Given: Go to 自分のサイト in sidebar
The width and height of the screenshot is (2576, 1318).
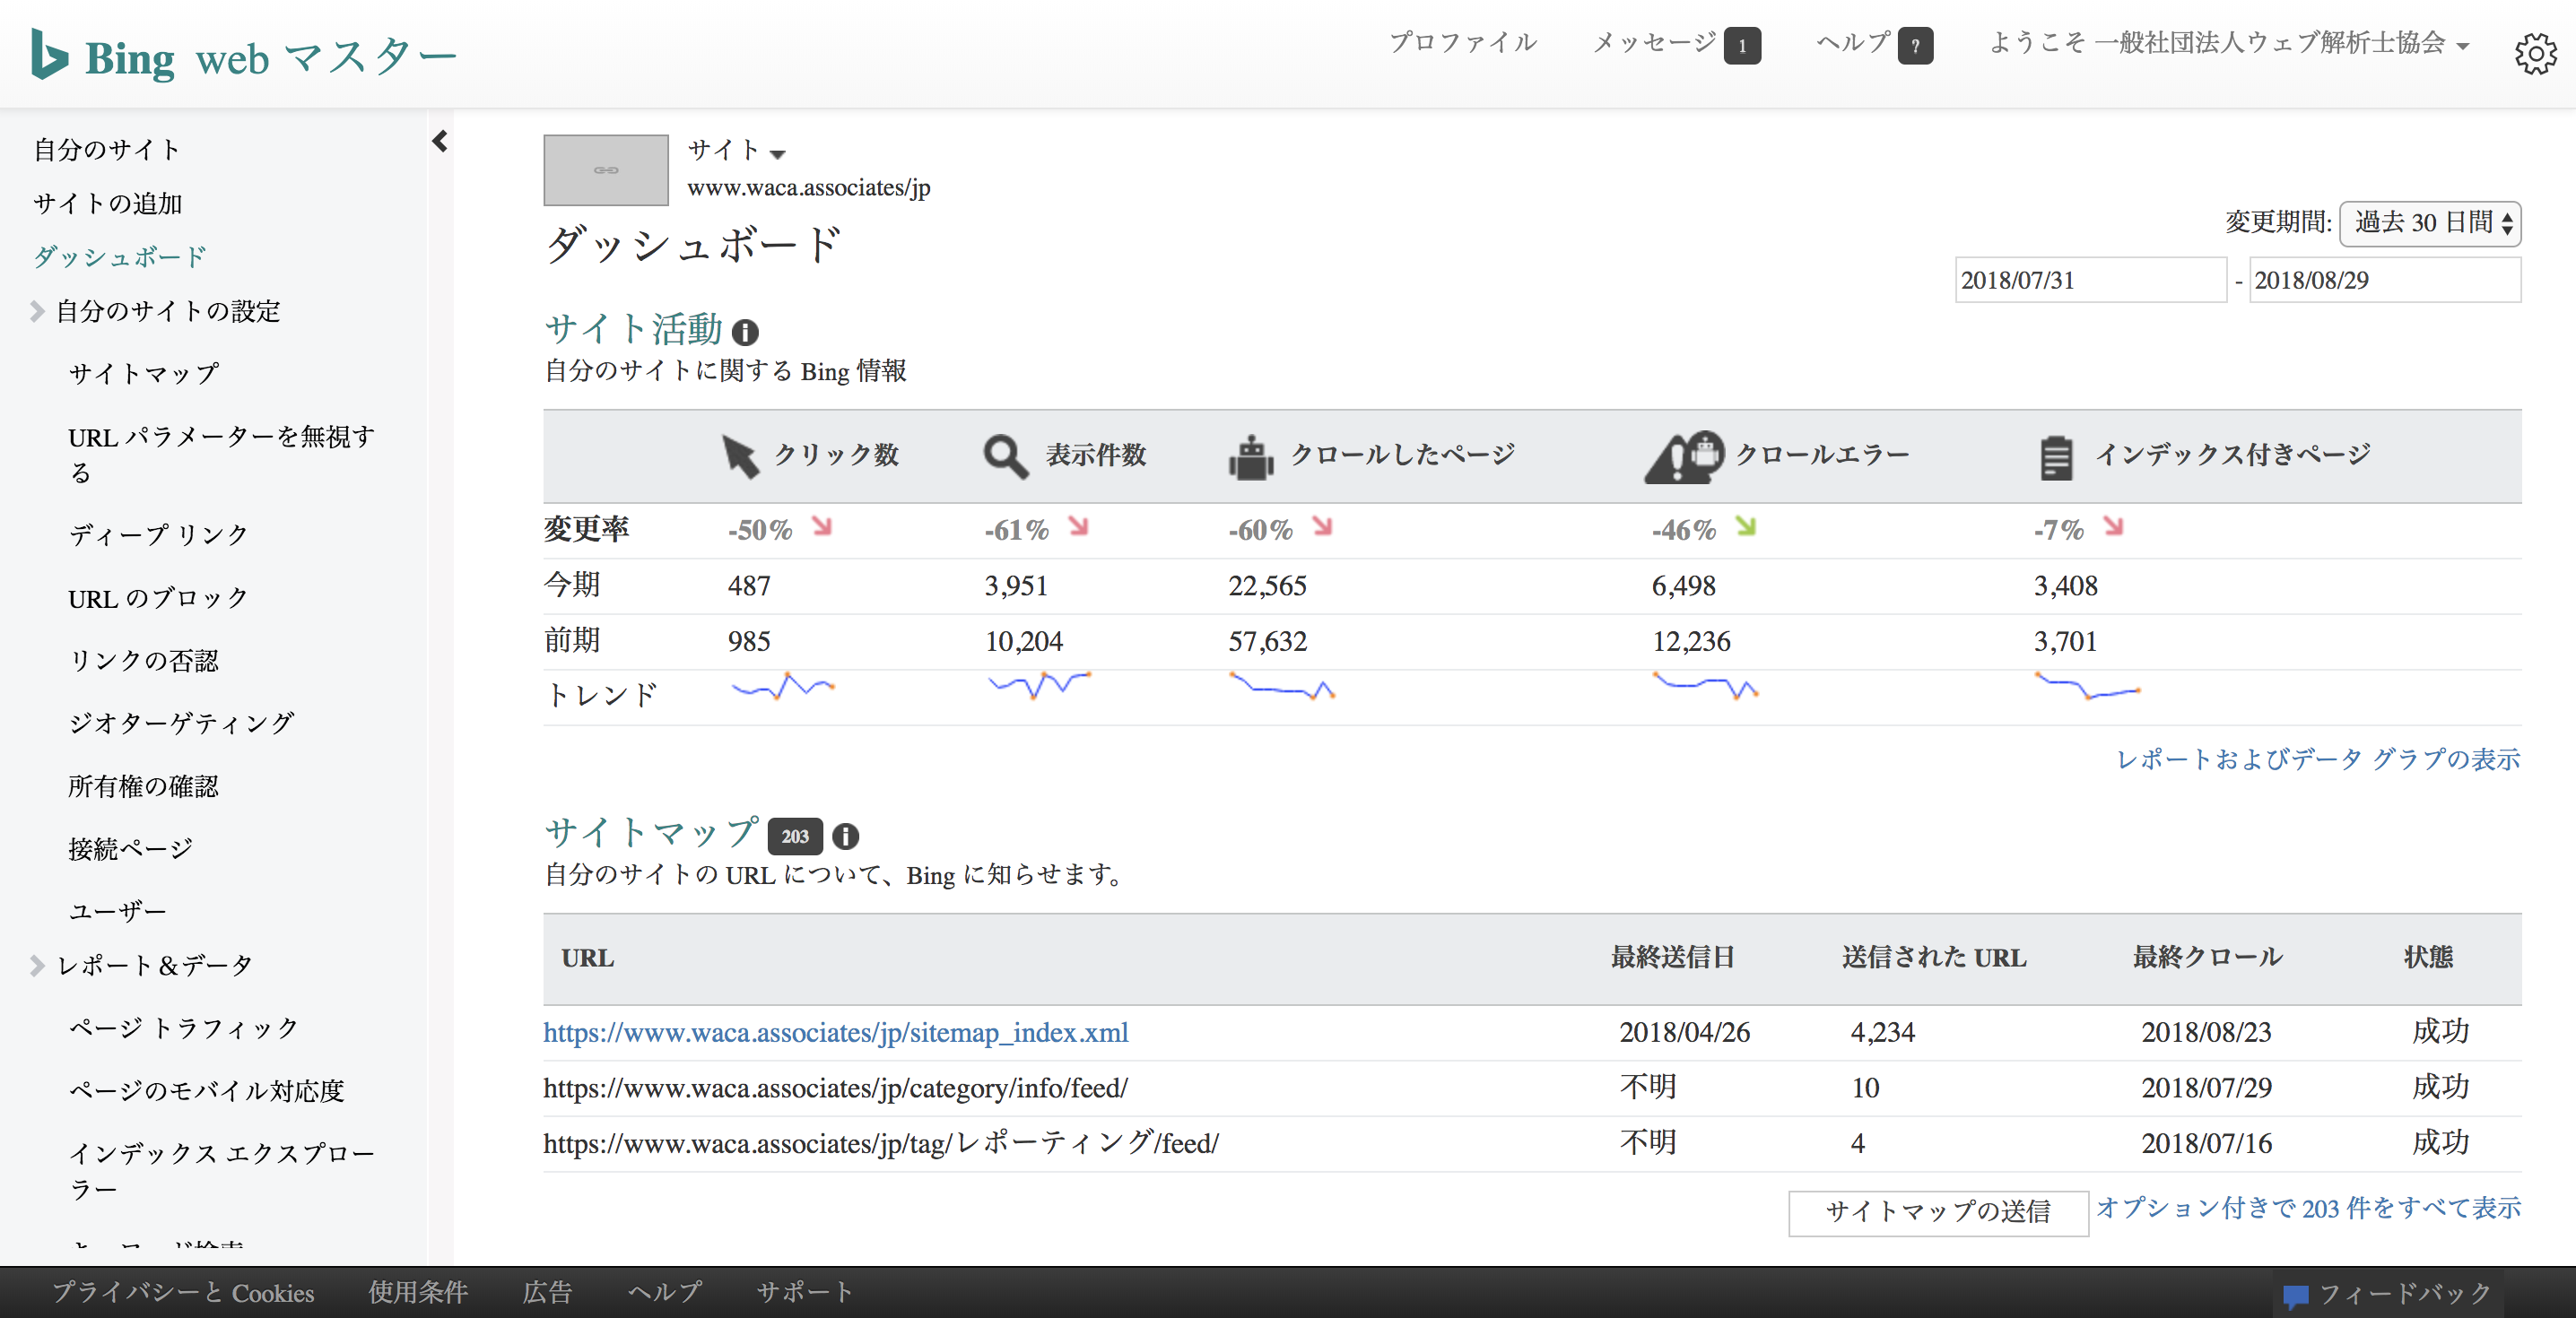Looking at the screenshot, I should pyautogui.click(x=107, y=150).
